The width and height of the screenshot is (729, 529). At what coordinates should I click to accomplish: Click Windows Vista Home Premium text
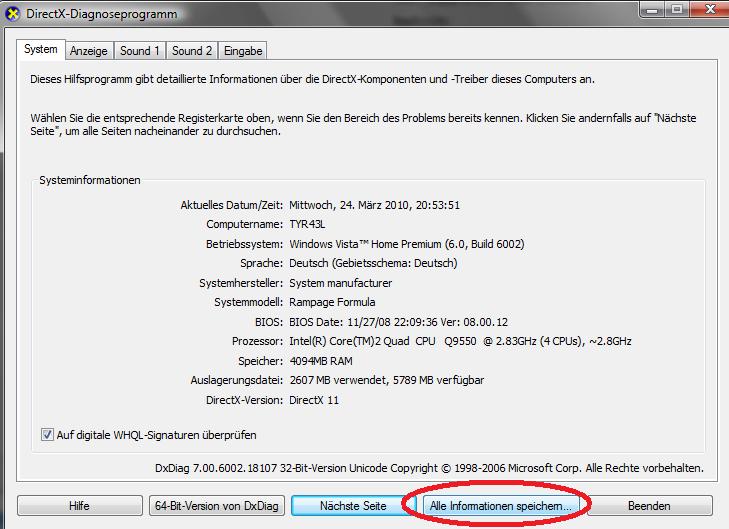coord(407,244)
